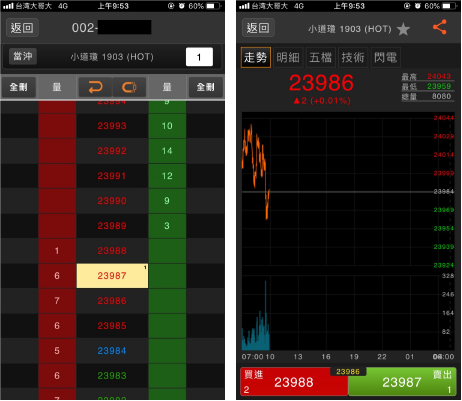Select the quantity input field showing 1
The height and width of the screenshot is (401, 462).
pyautogui.click(x=199, y=57)
